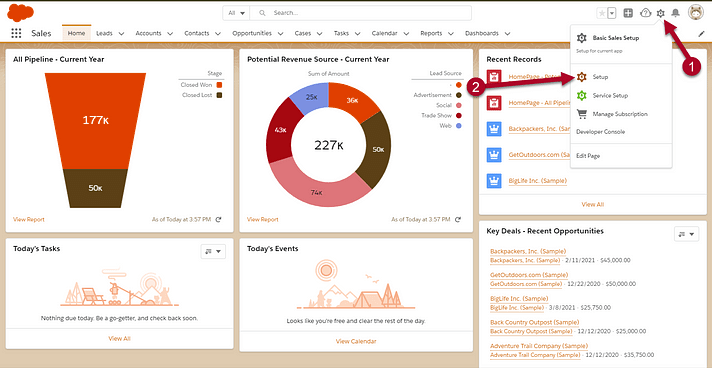
Task: Expand the Tasks tab chevron
Action: click(x=357, y=34)
